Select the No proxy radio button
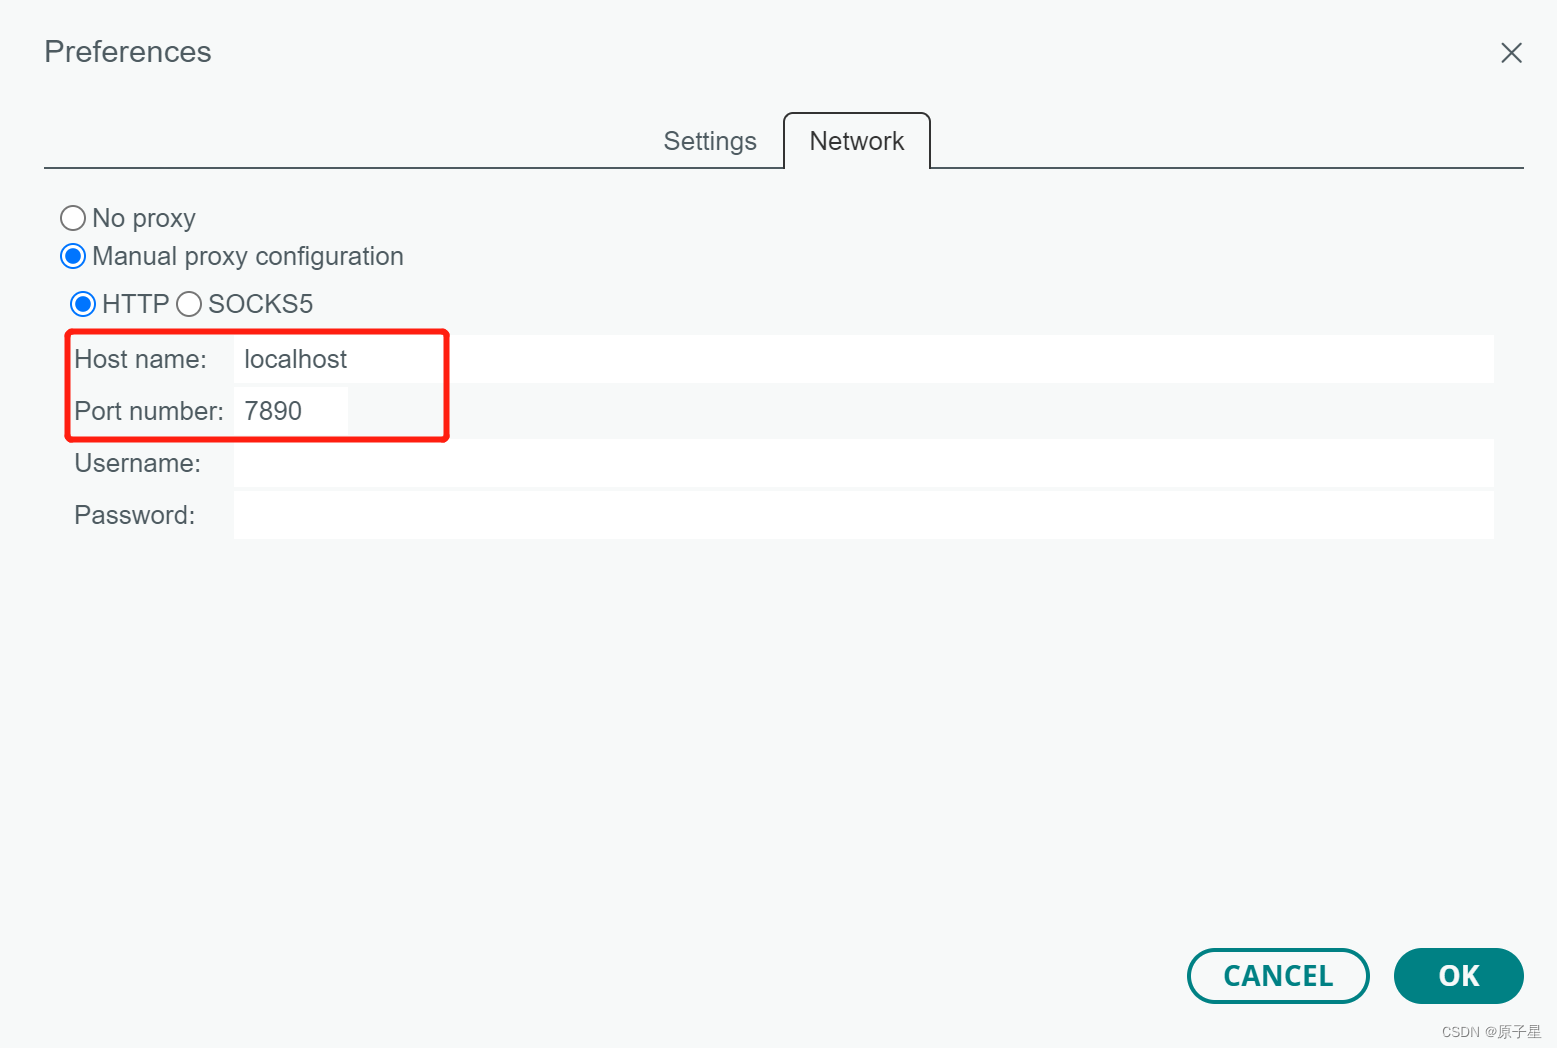Image resolution: width=1557 pixels, height=1048 pixels. (x=72, y=218)
